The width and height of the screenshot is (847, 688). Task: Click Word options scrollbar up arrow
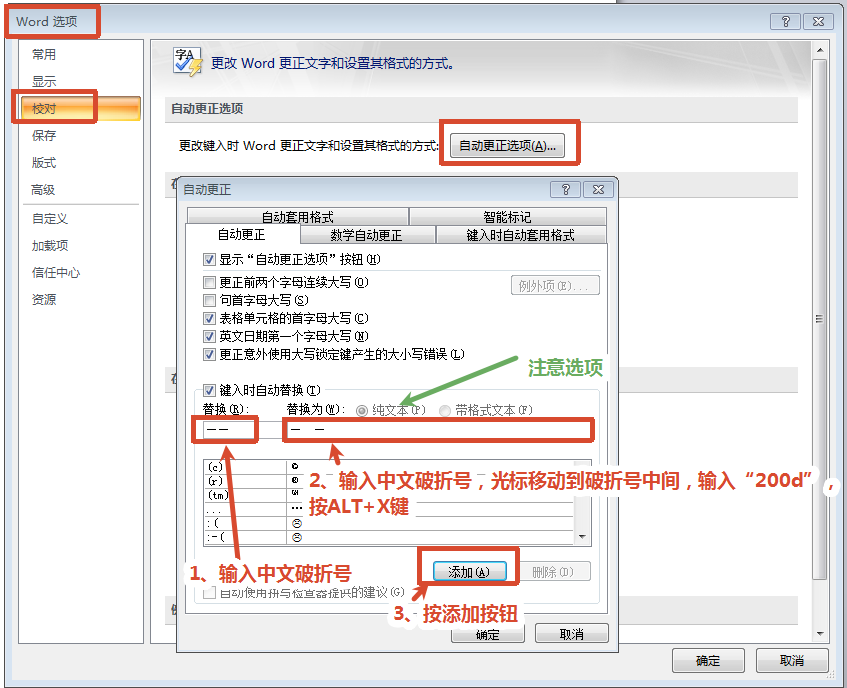tap(820, 50)
